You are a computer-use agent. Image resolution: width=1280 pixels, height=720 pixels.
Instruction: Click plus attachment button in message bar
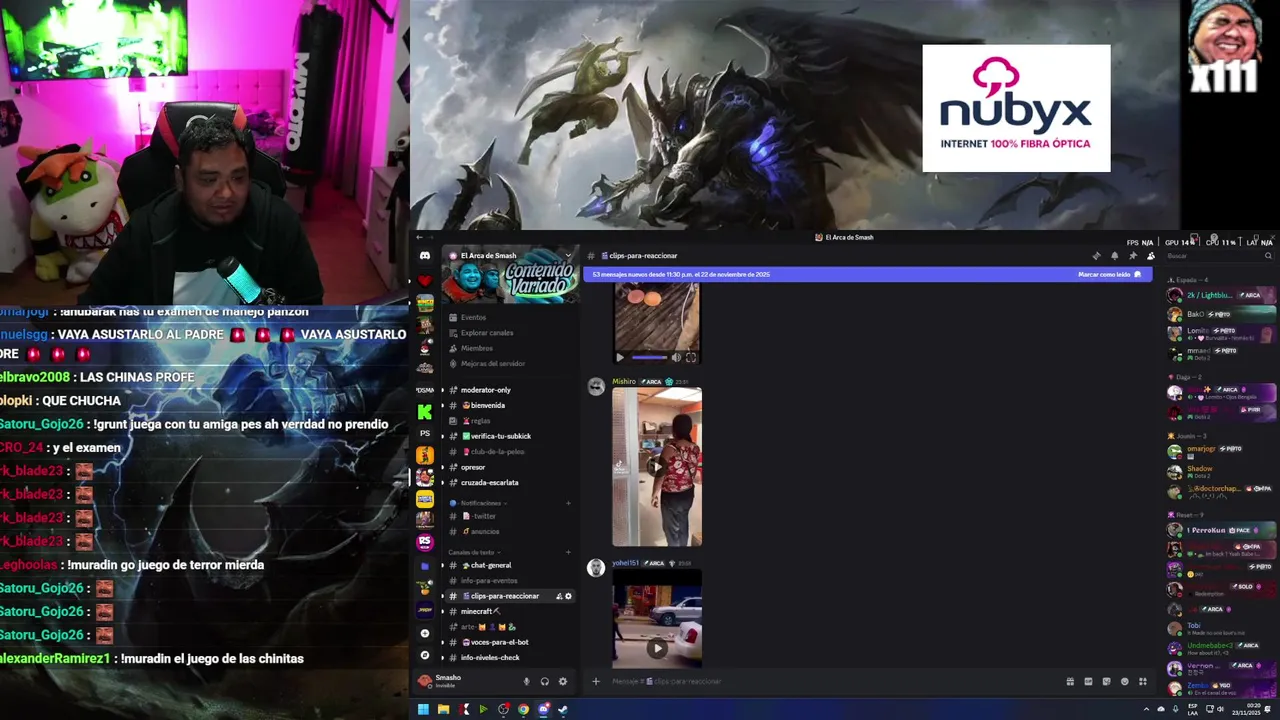[x=595, y=681]
